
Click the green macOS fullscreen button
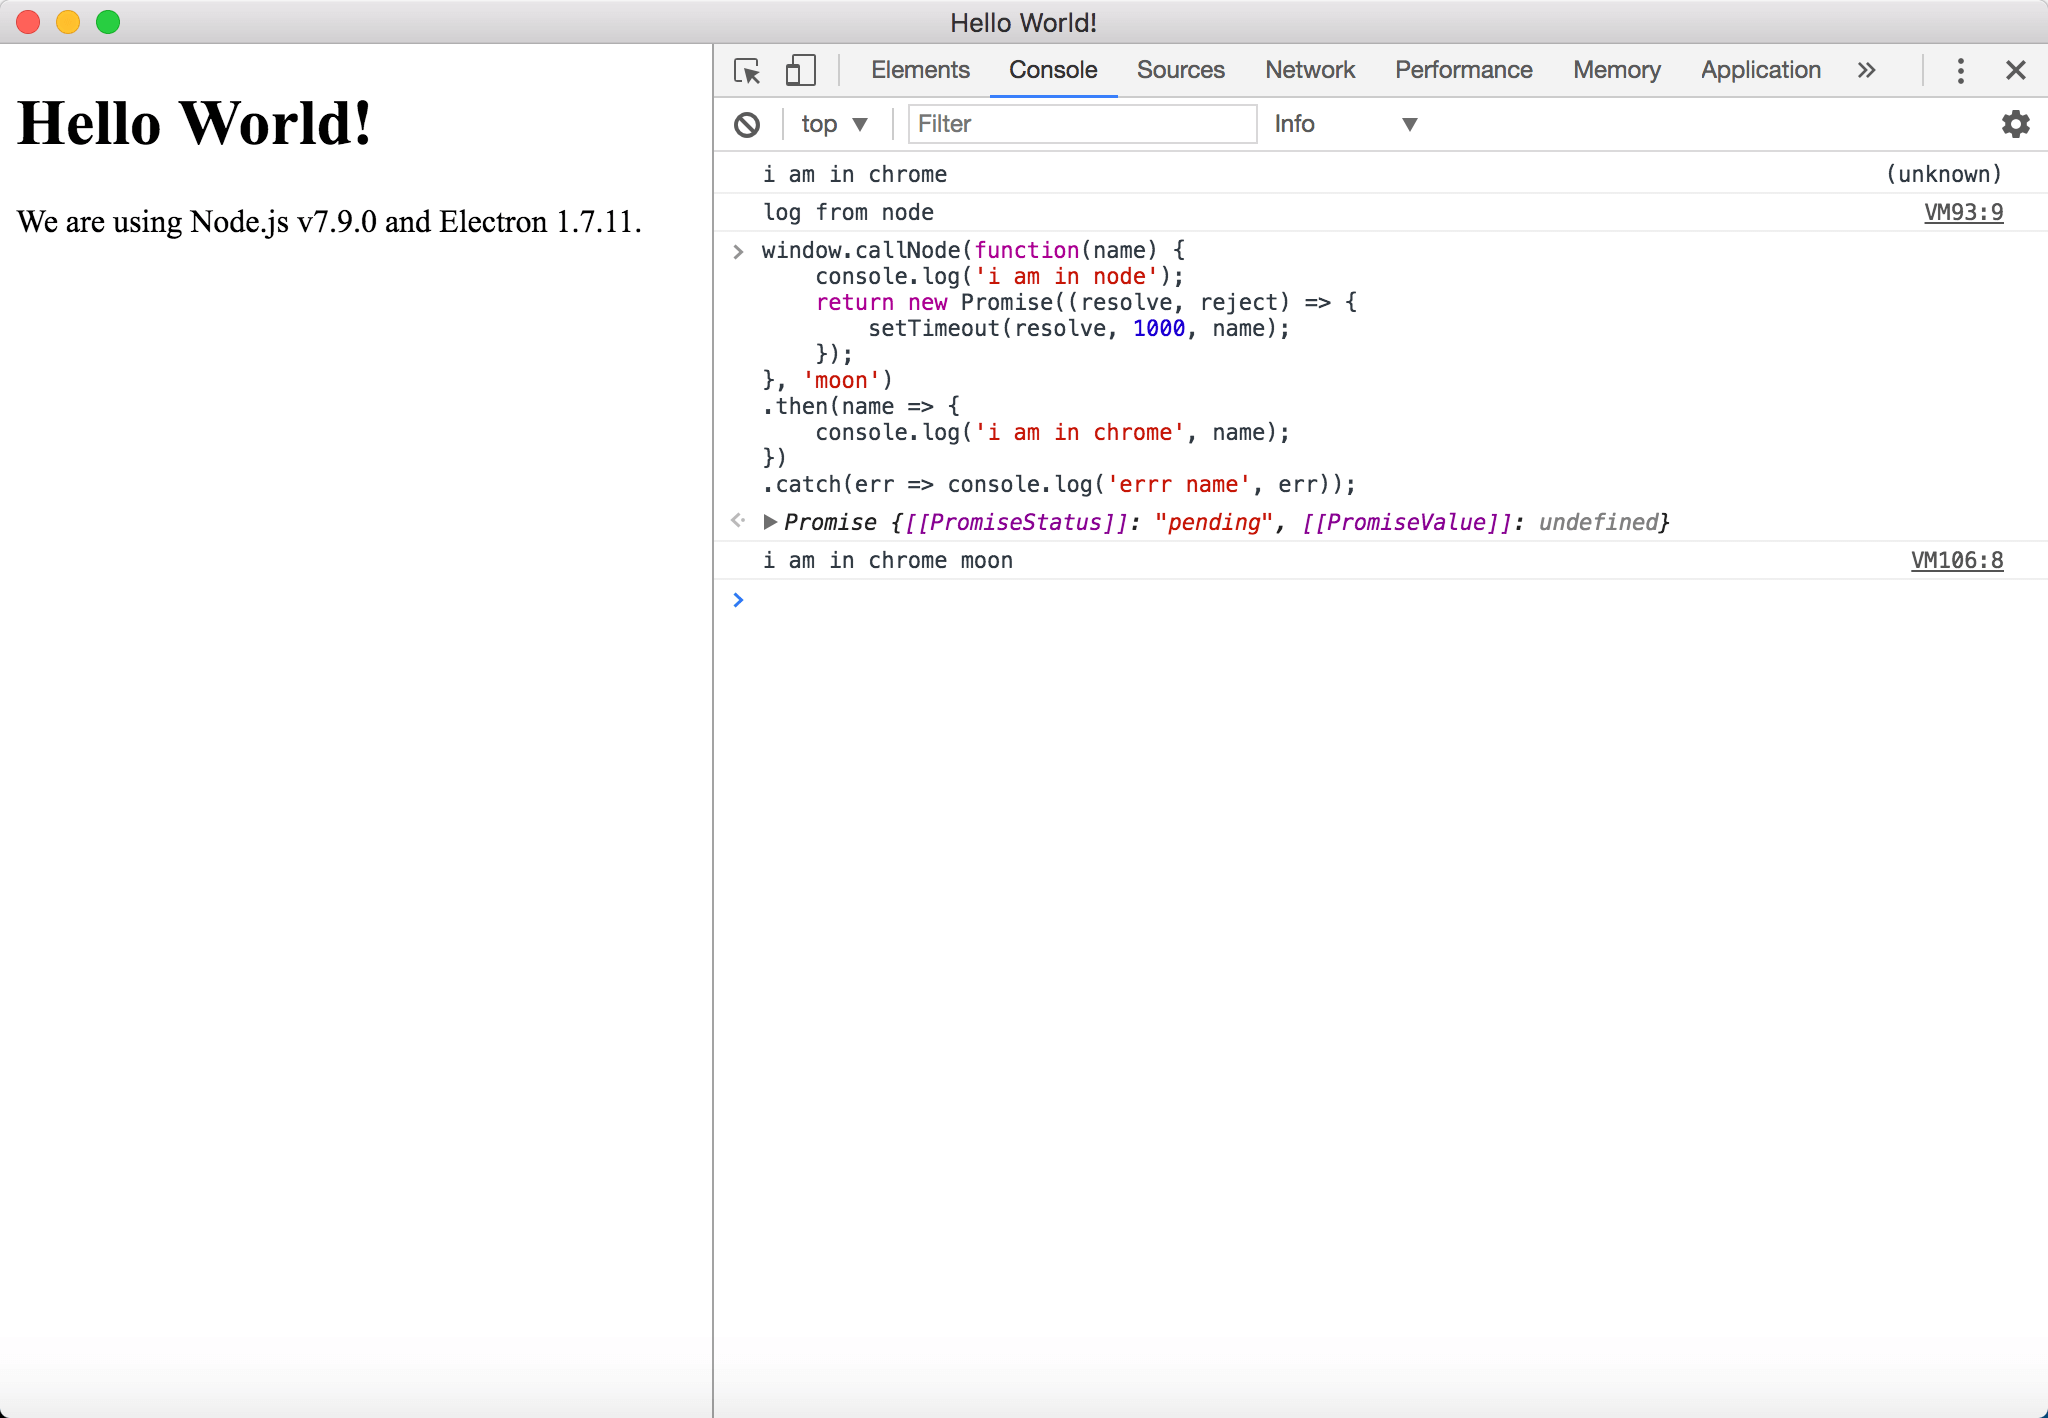(108, 22)
